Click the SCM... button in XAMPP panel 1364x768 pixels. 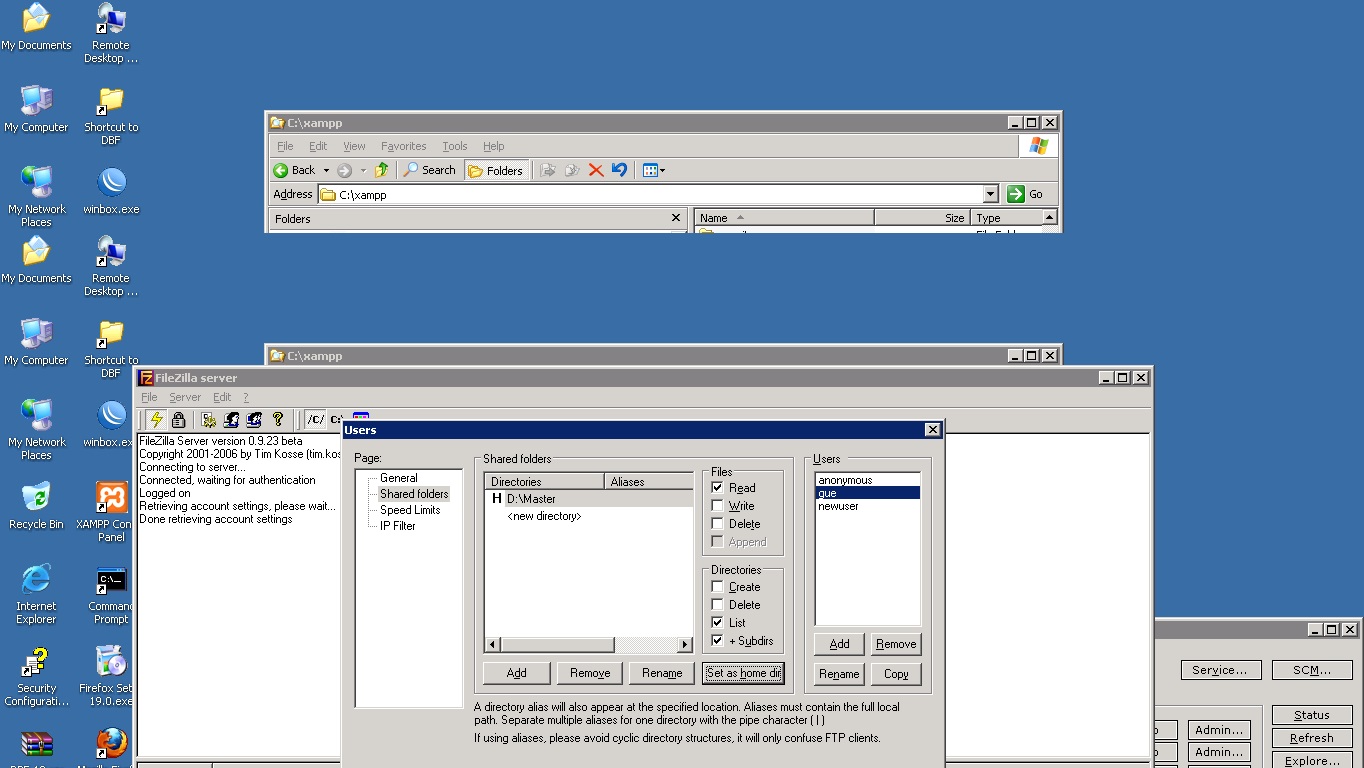click(1312, 670)
